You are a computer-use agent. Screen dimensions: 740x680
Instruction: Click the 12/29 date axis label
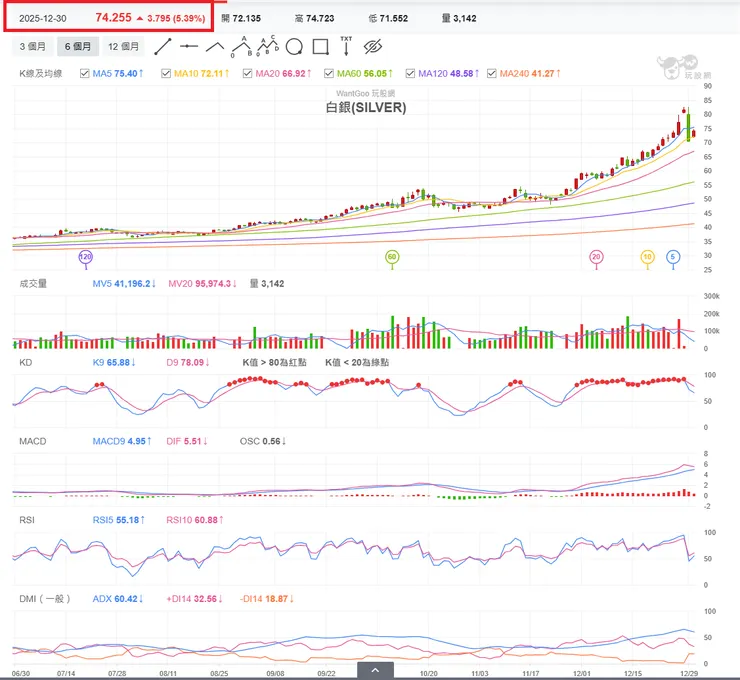(x=690, y=673)
